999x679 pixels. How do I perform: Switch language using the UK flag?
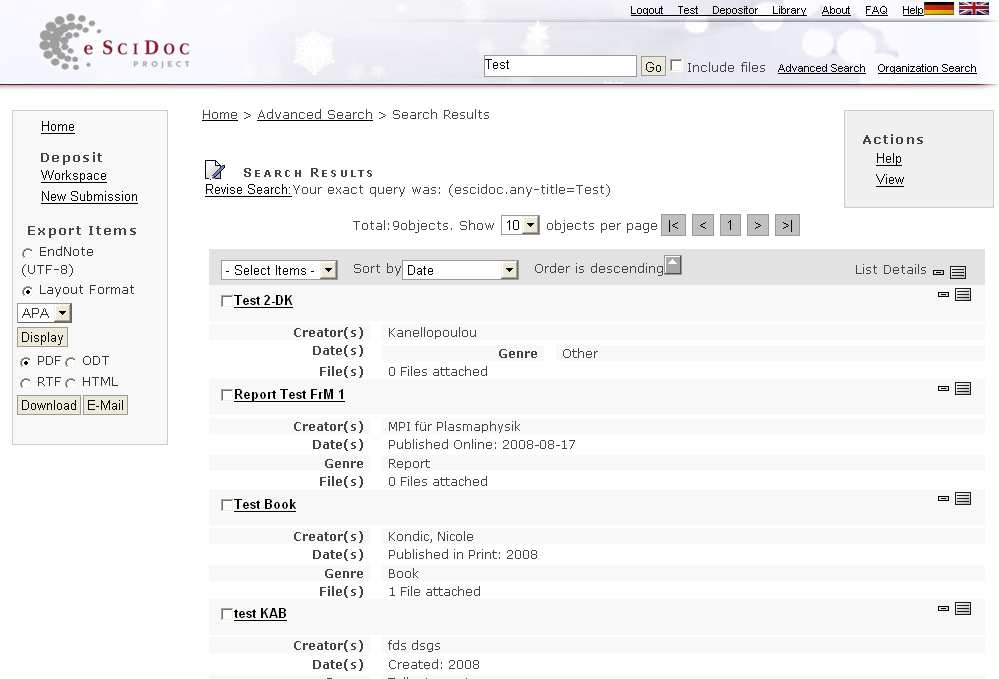click(x=973, y=9)
